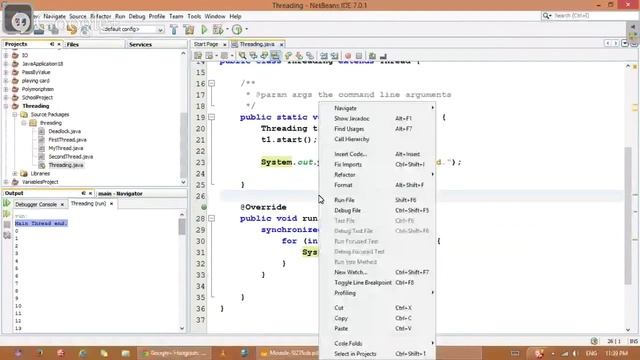
Task: Click Find Selection magnifier in editor toolbar
Action: [x=242, y=56]
